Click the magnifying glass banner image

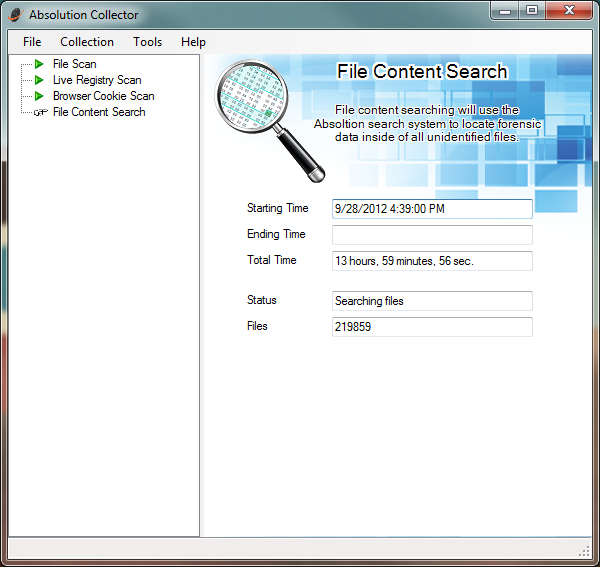[x=269, y=121]
